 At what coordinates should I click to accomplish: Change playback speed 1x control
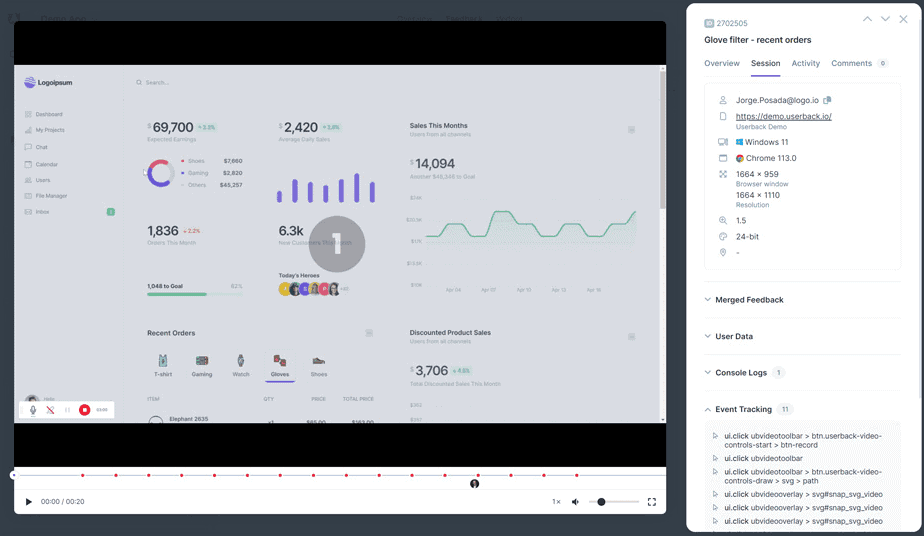point(556,502)
